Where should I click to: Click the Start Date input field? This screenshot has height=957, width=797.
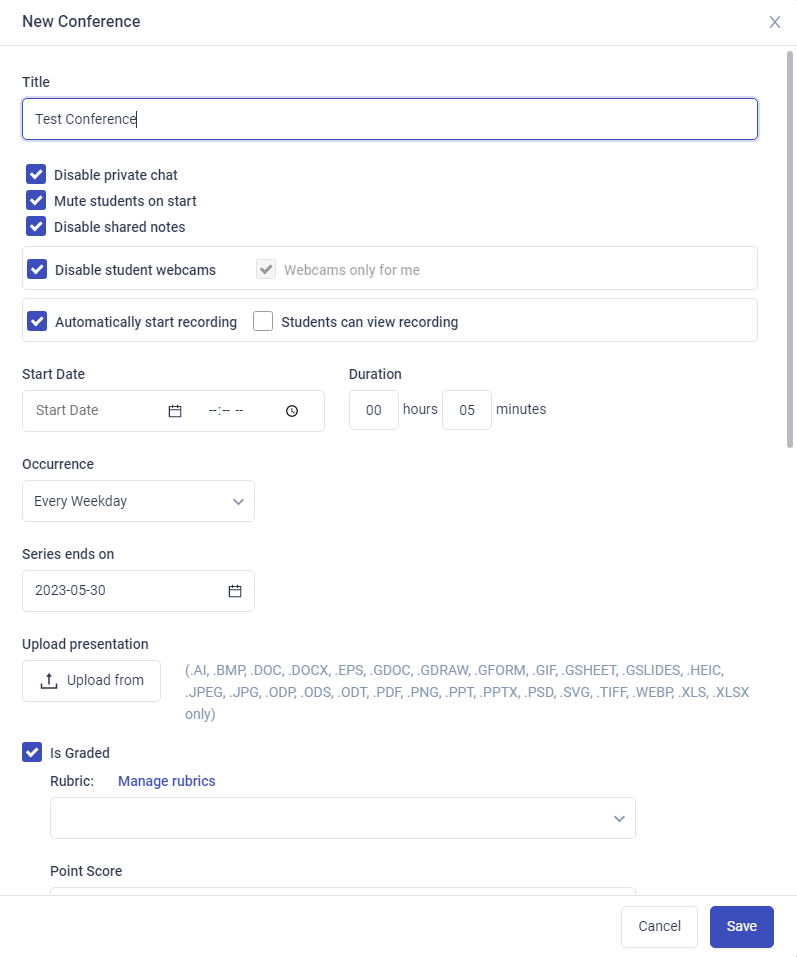pyautogui.click(x=98, y=411)
